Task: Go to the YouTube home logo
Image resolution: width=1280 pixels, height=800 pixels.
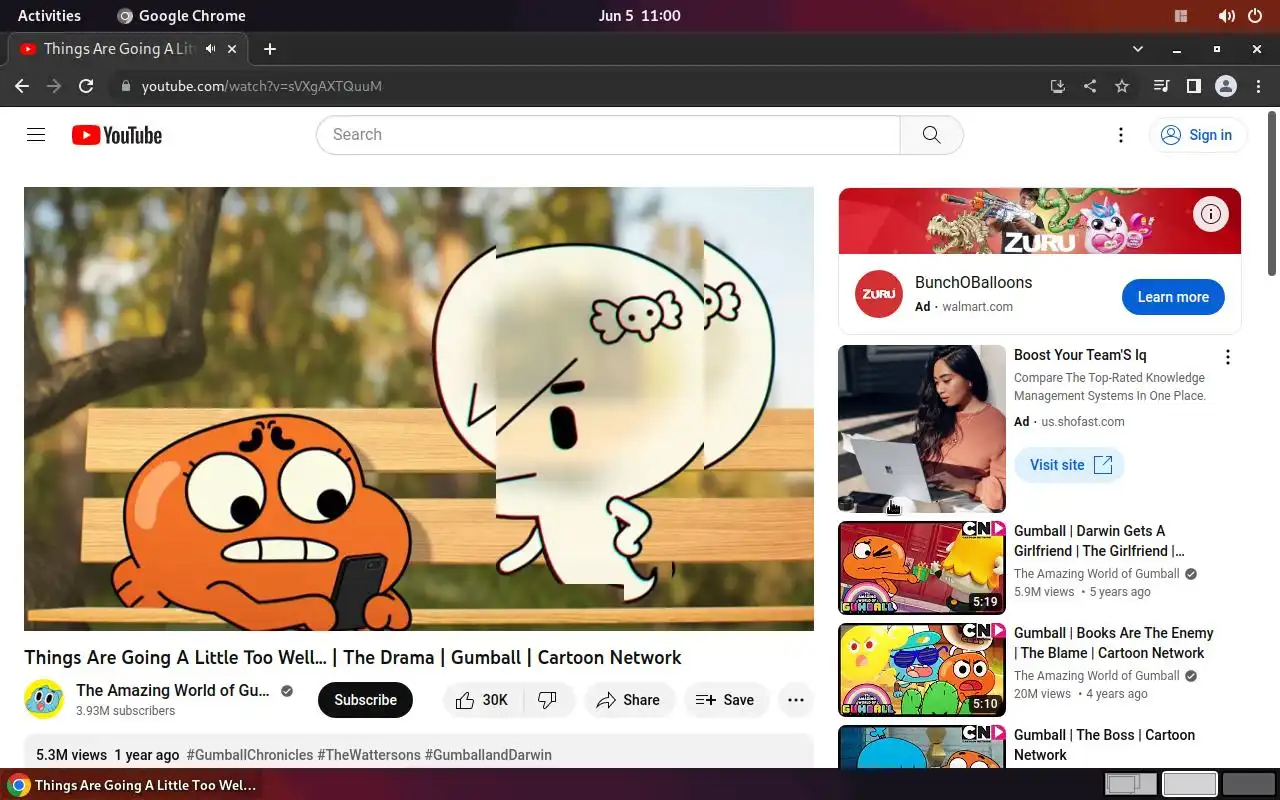Action: click(x=117, y=135)
